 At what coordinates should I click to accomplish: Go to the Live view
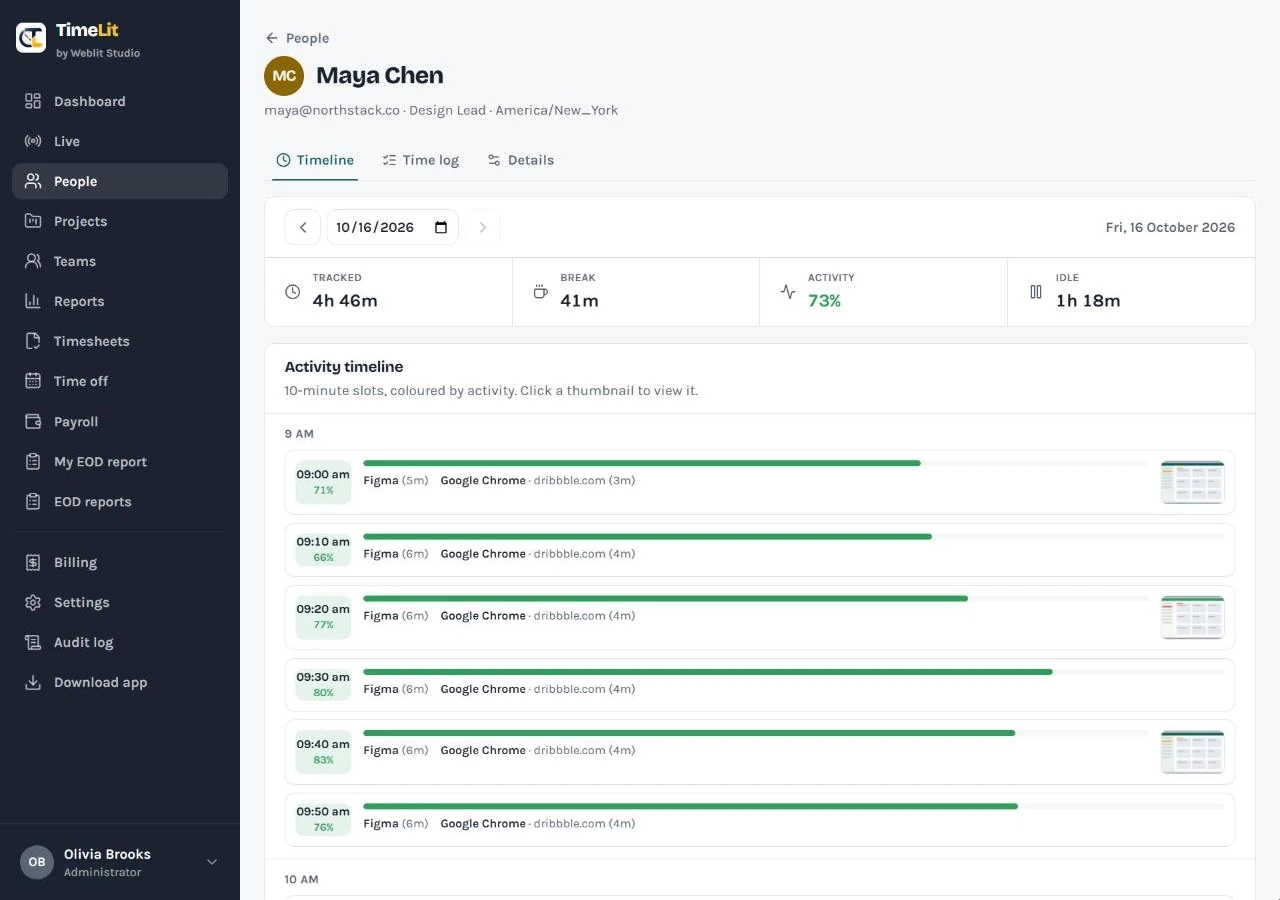[120, 141]
